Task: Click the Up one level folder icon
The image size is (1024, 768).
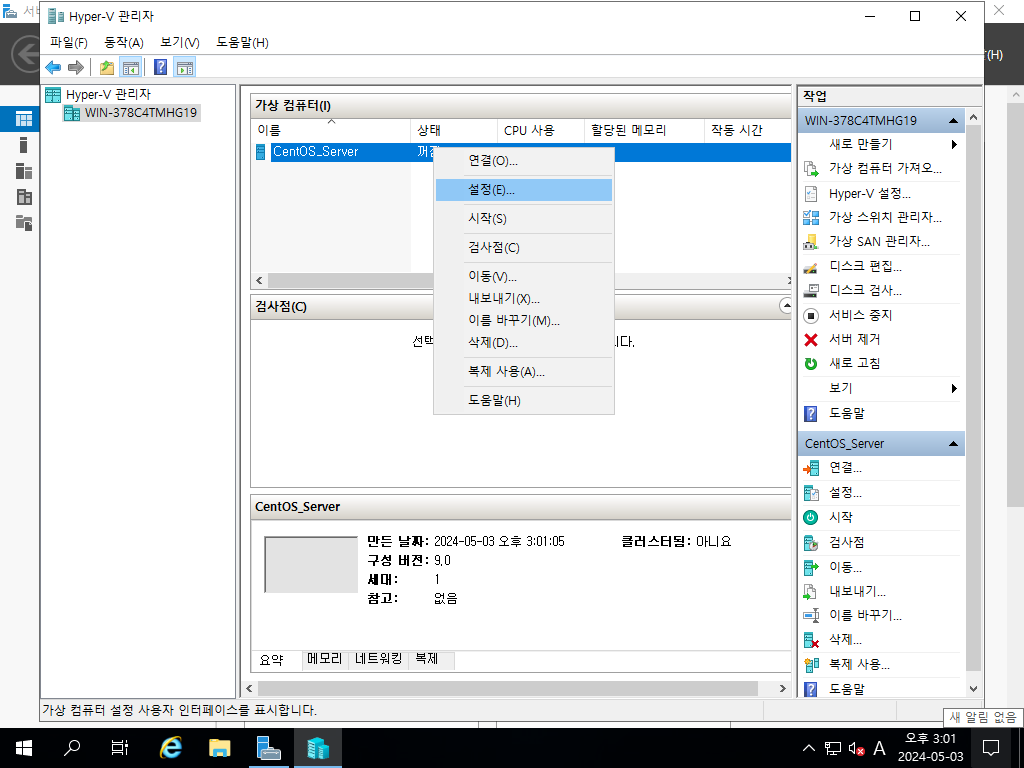Action: 107,67
